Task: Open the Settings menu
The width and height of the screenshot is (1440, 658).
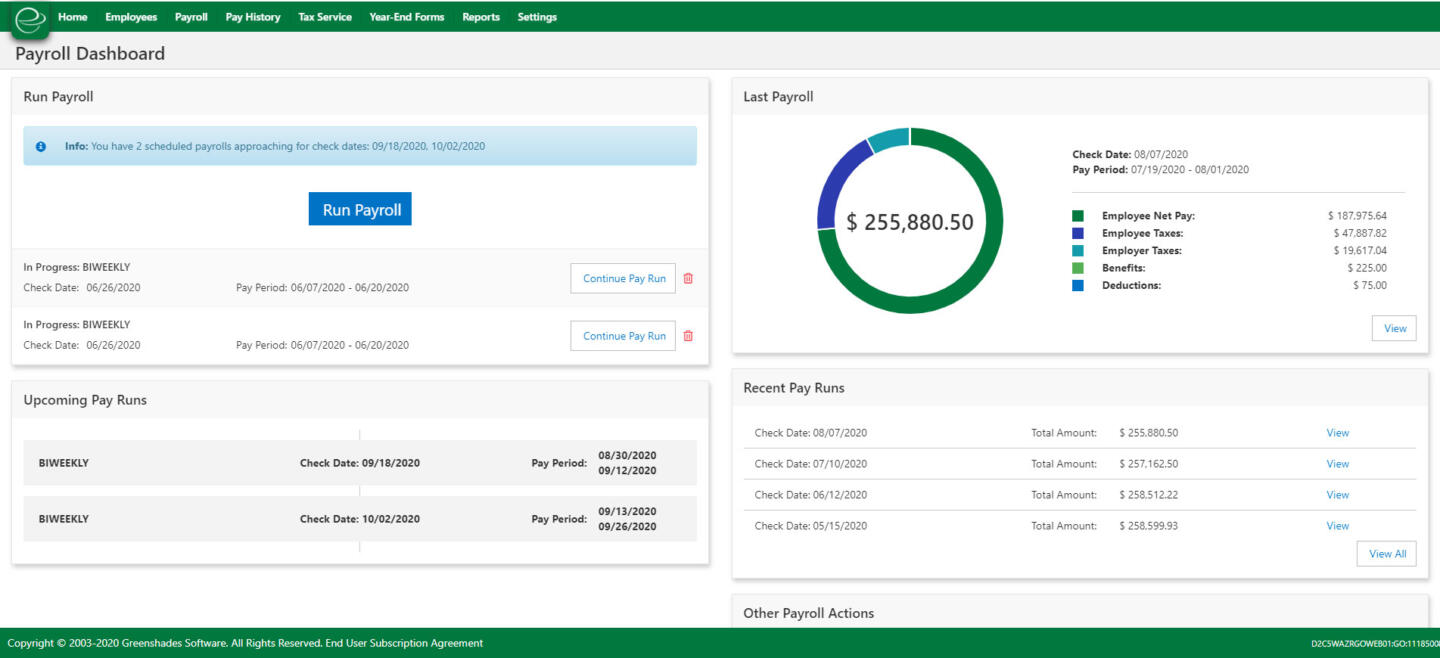Action: (537, 17)
